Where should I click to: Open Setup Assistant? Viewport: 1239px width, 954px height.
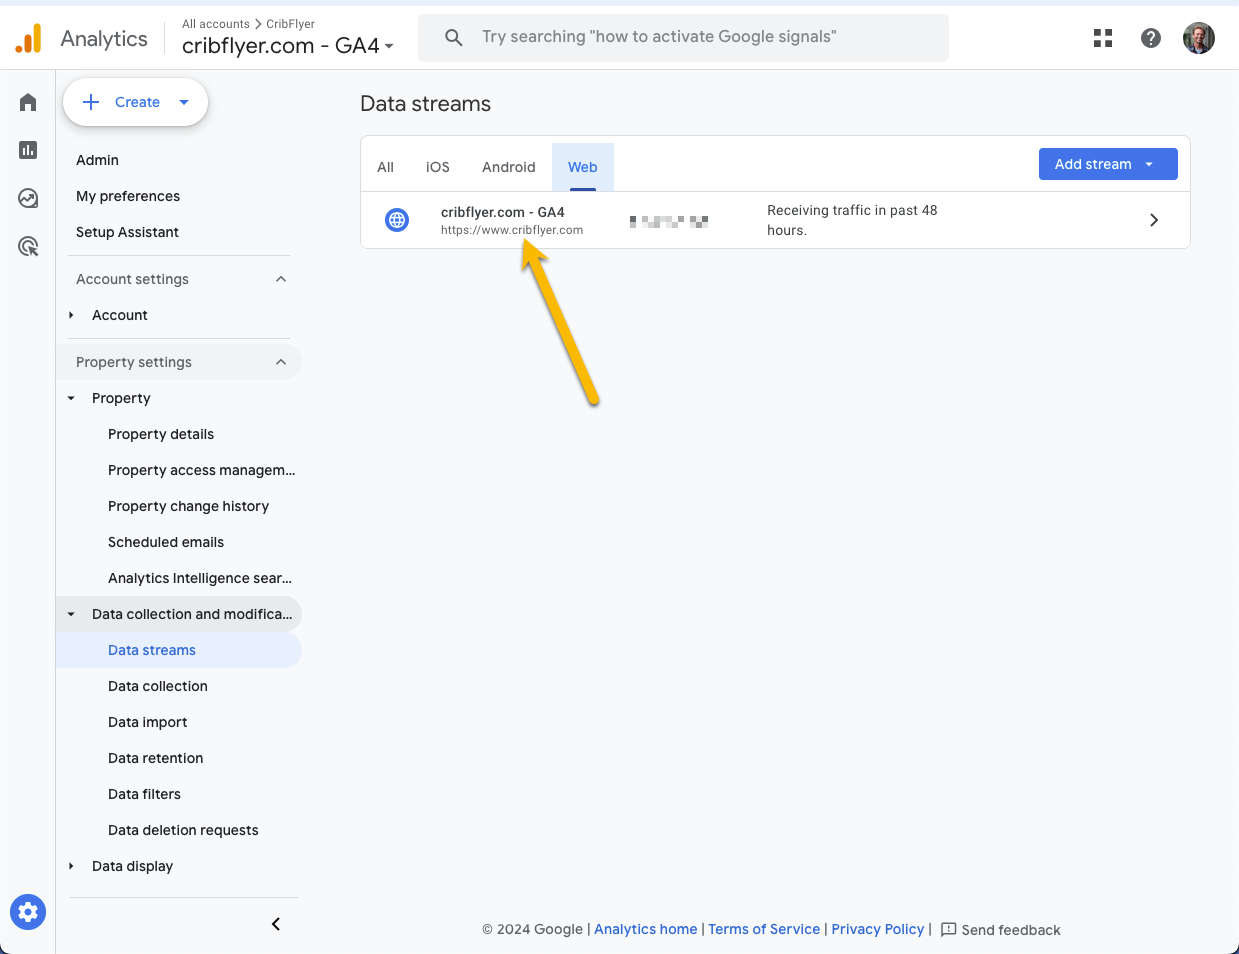click(x=127, y=232)
